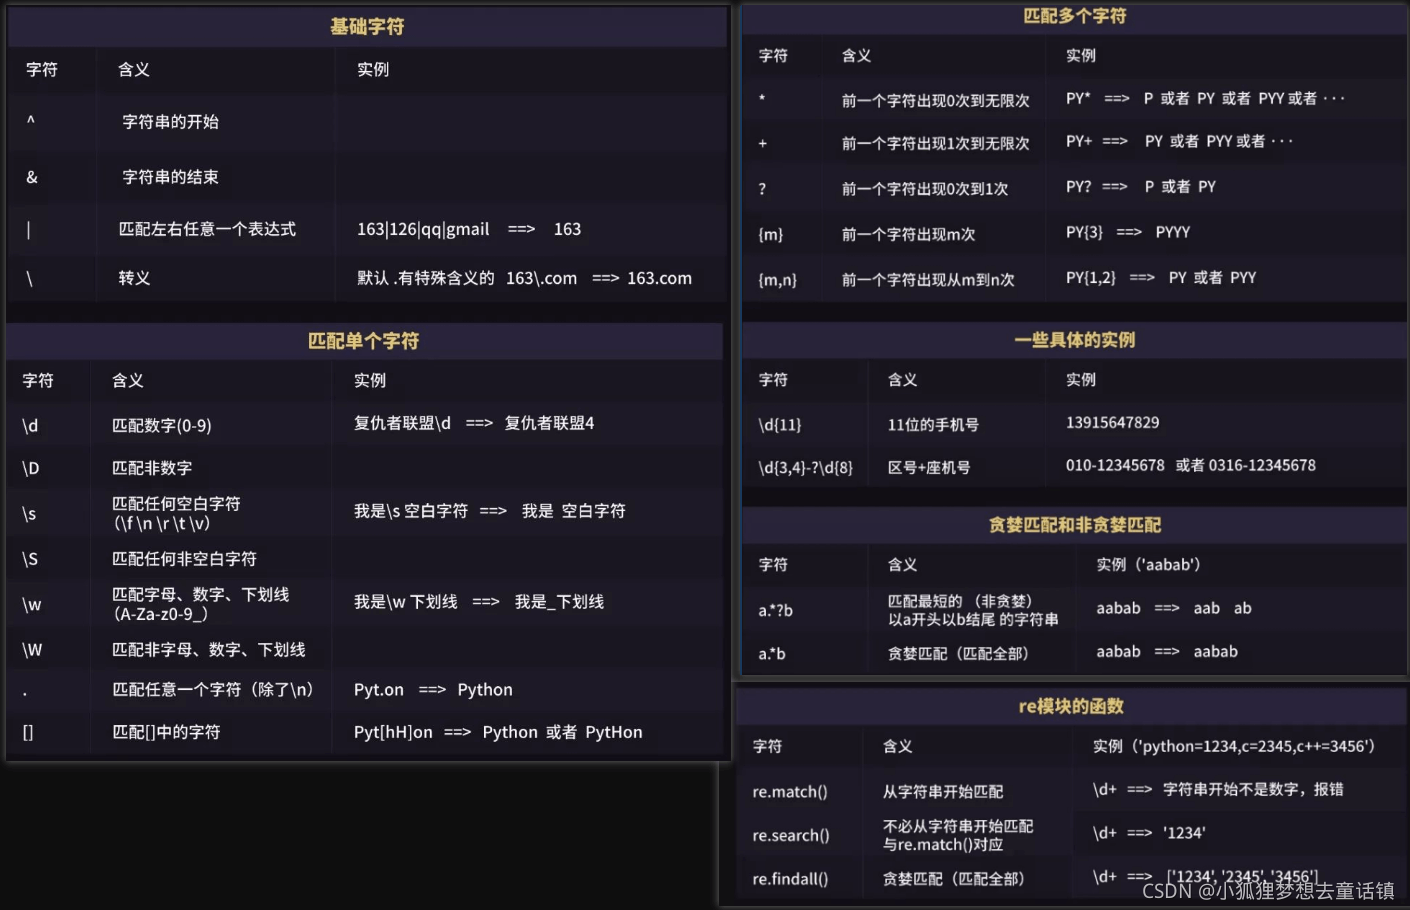Viewport: 1410px width, 910px height.
Task: Click the 匹配非字母、数字、下划线 description
Action: tap(209, 650)
